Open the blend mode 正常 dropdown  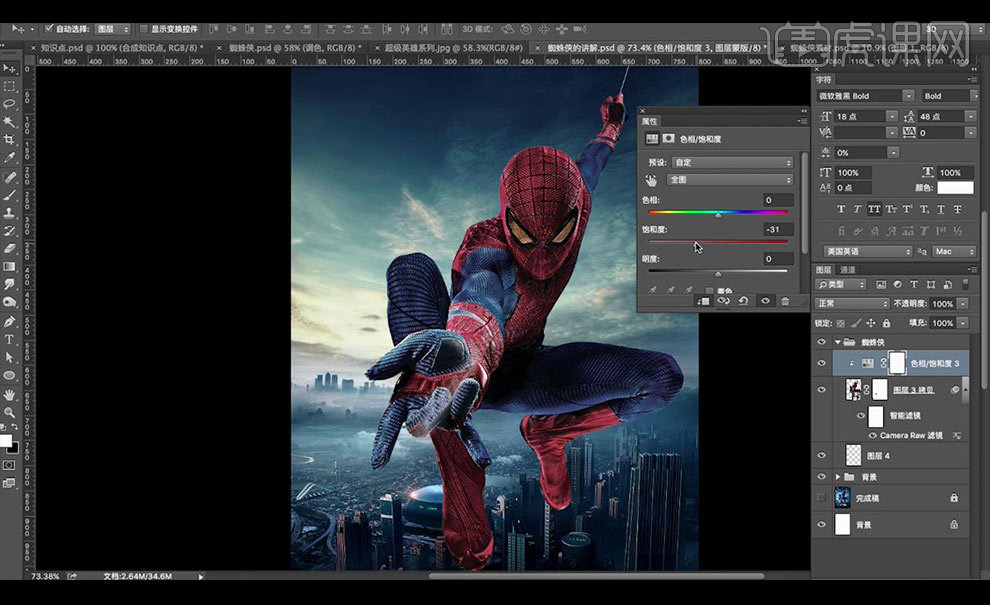(x=851, y=304)
